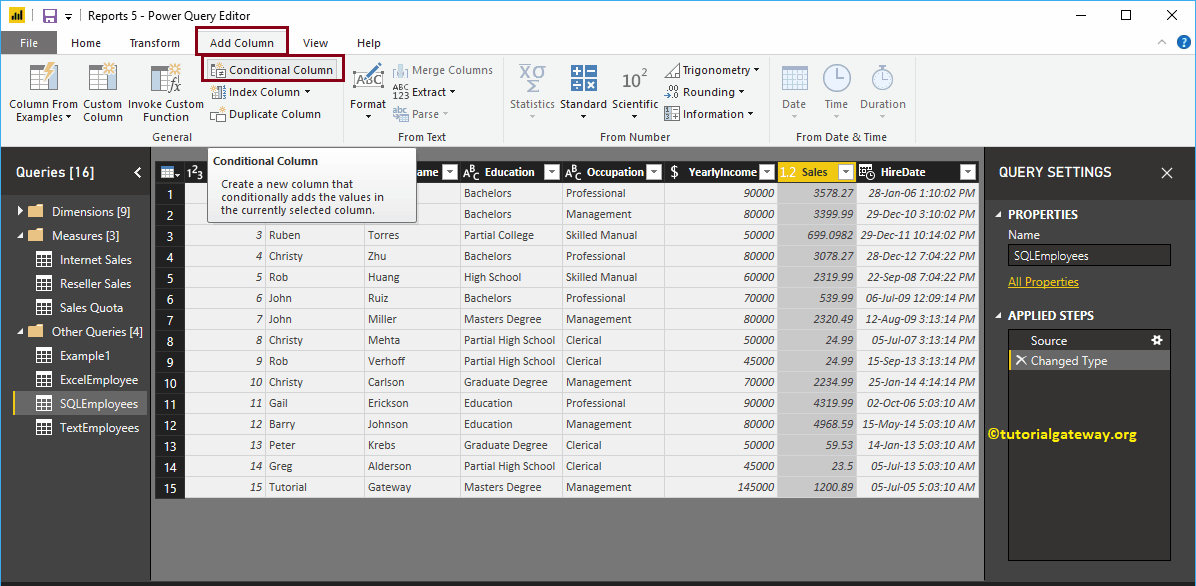The height and width of the screenshot is (586, 1196).
Task: Select the Add Column tab
Action: (242, 43)
